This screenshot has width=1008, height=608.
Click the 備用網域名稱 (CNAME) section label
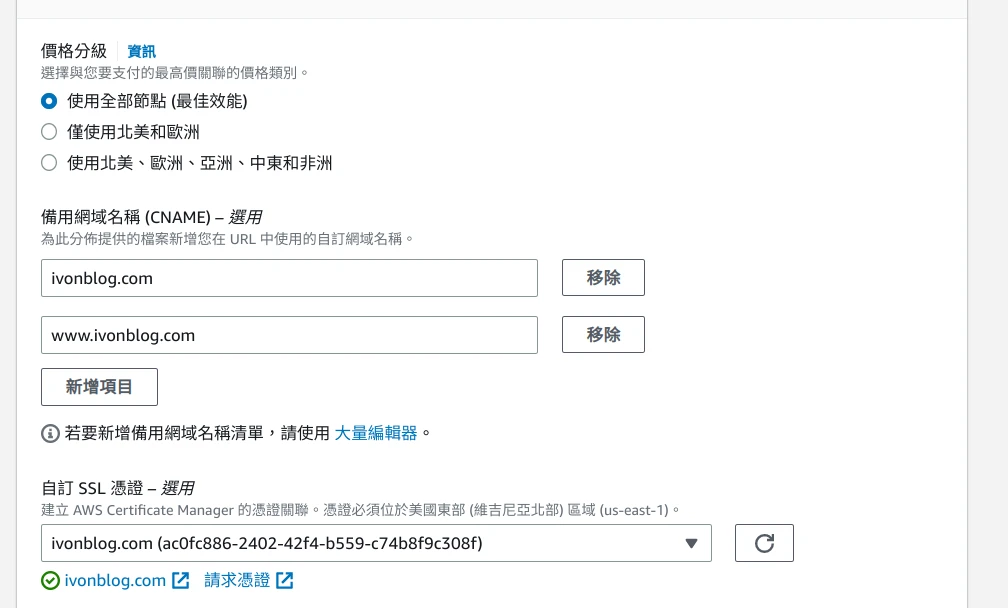pos(151,217)
